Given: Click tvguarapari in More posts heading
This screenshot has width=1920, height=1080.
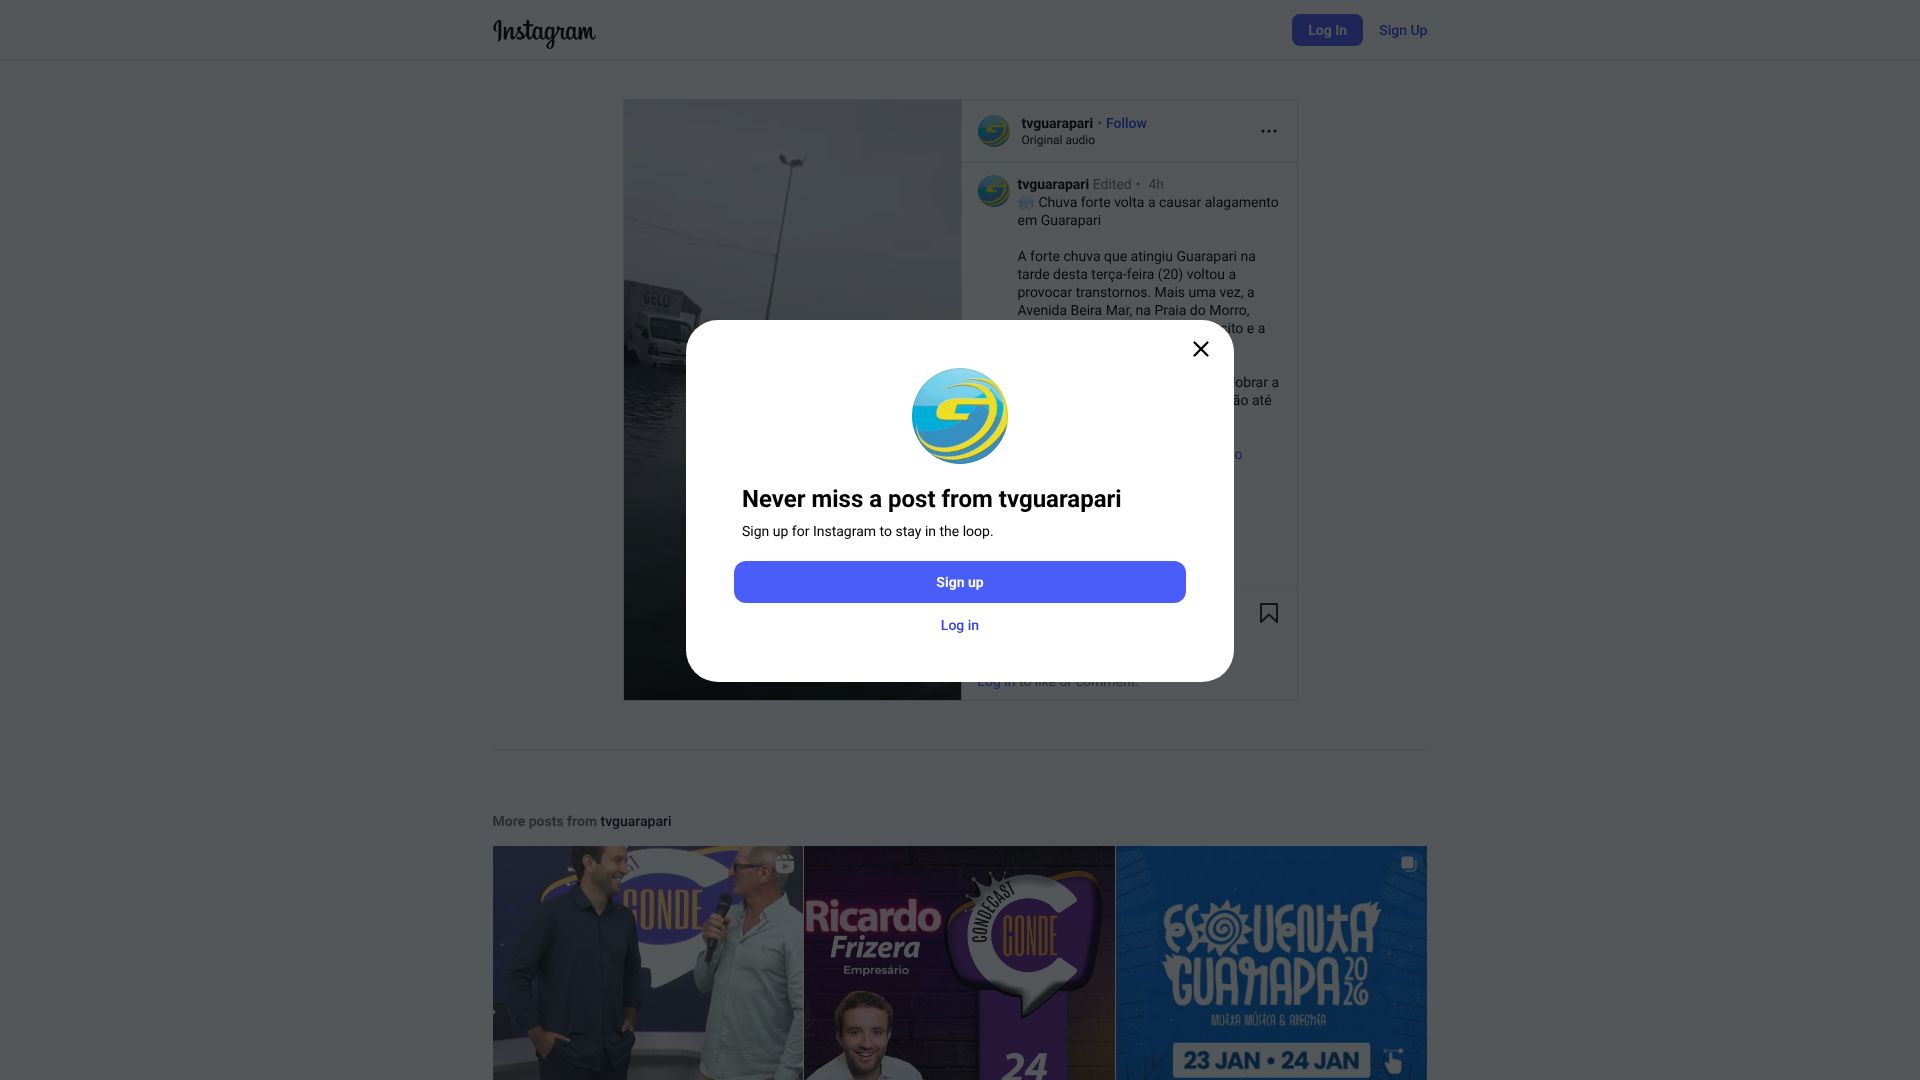Looking at the screenshot, I should pos(636,821).
